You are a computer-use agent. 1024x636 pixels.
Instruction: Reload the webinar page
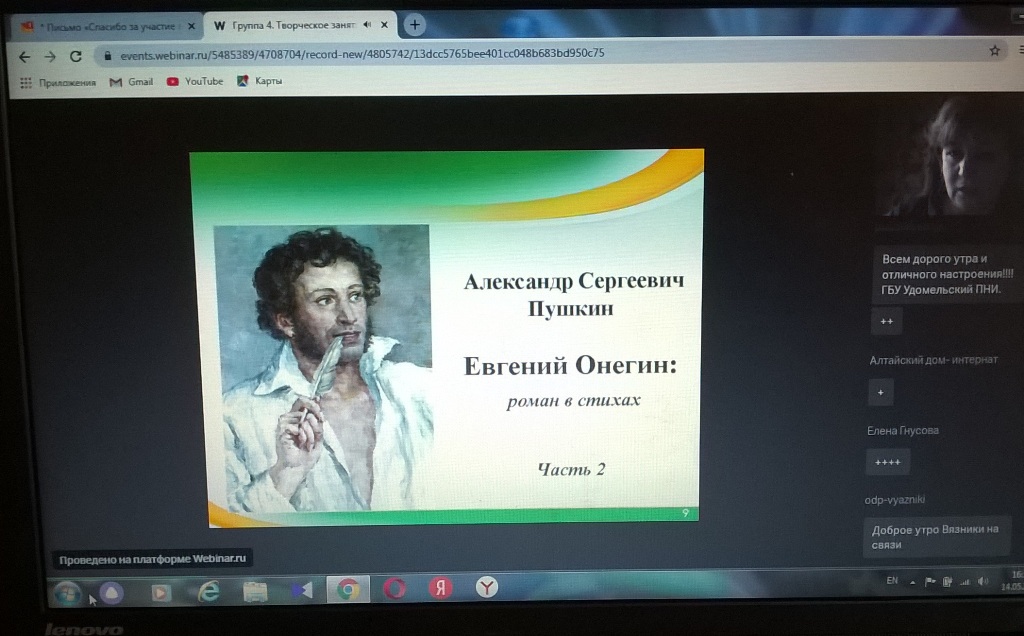[76, 56]
